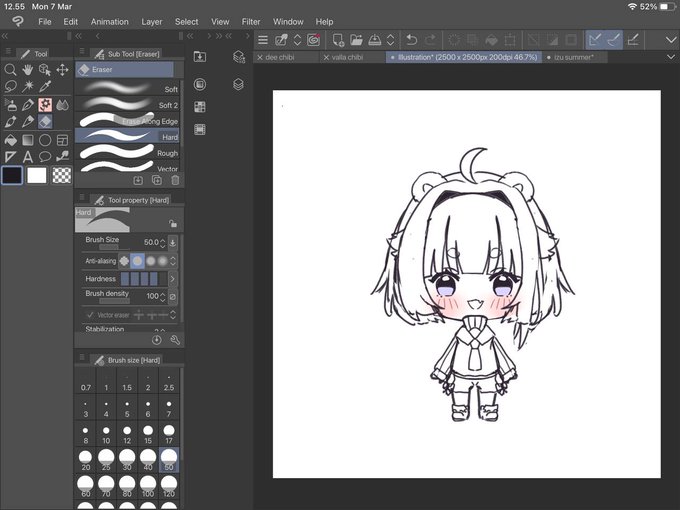Select the Soft eraser sub tool
Image resolution: width=680 pixels, height=510 pixels.
tap(128, 89)
